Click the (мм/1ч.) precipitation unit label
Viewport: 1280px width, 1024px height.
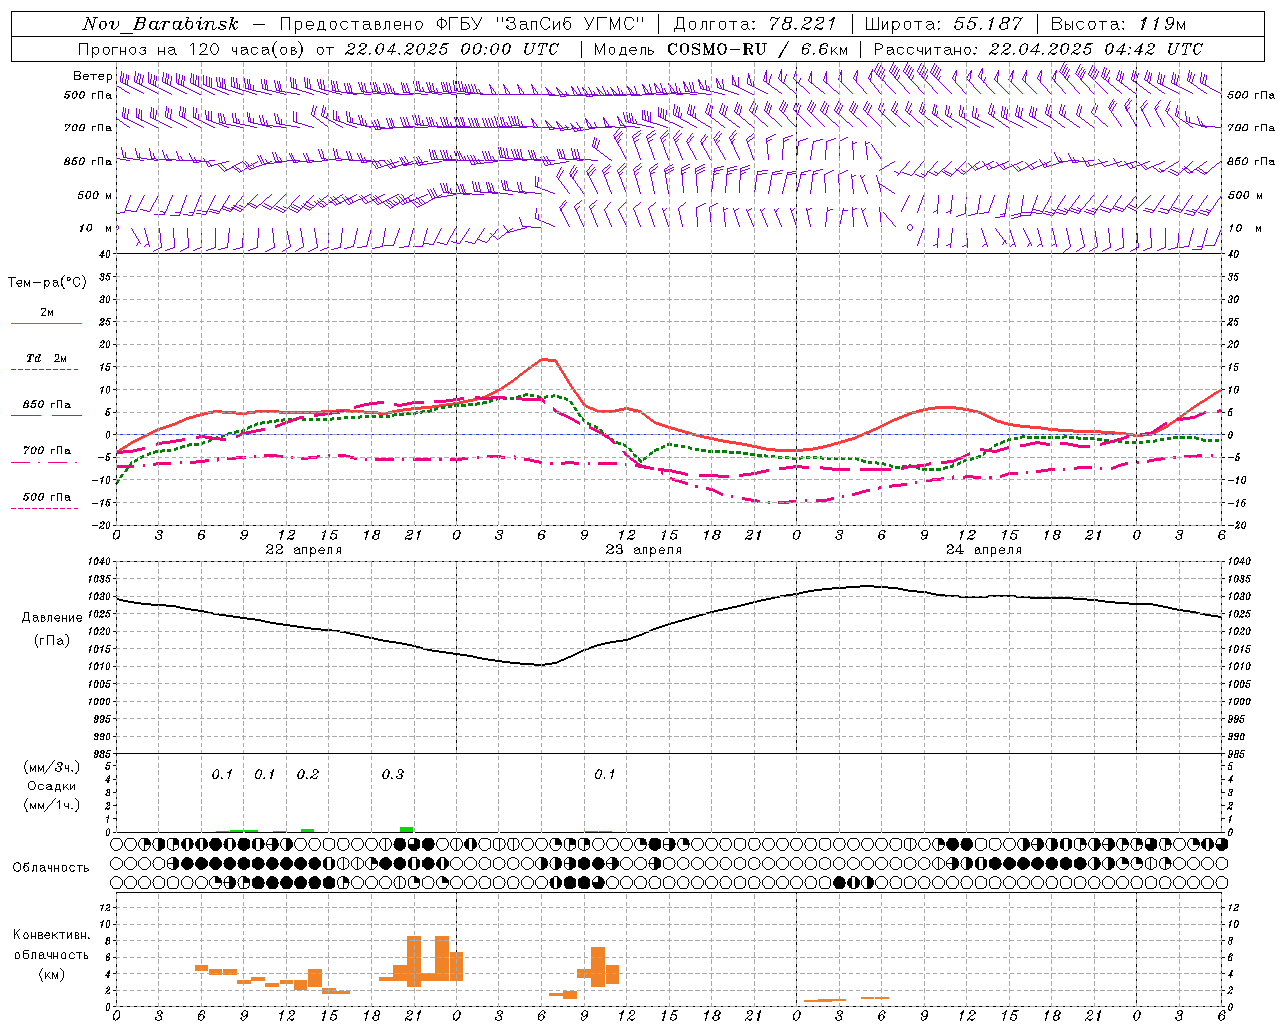(51, 805)
